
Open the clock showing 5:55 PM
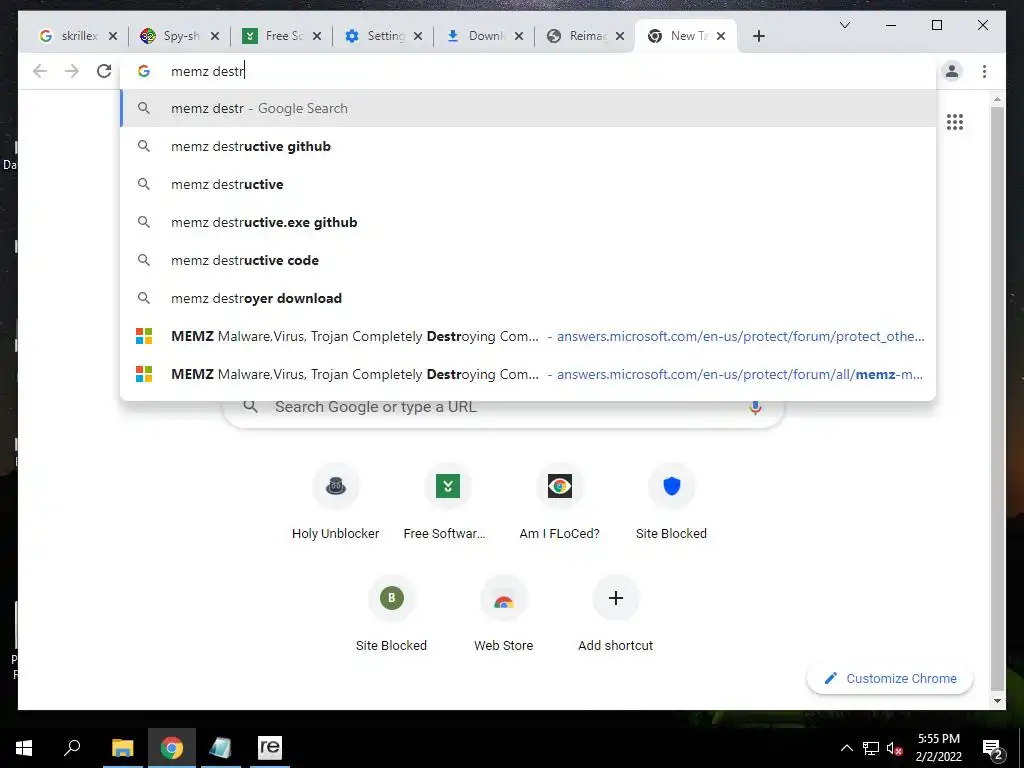(x=938, y=748)
